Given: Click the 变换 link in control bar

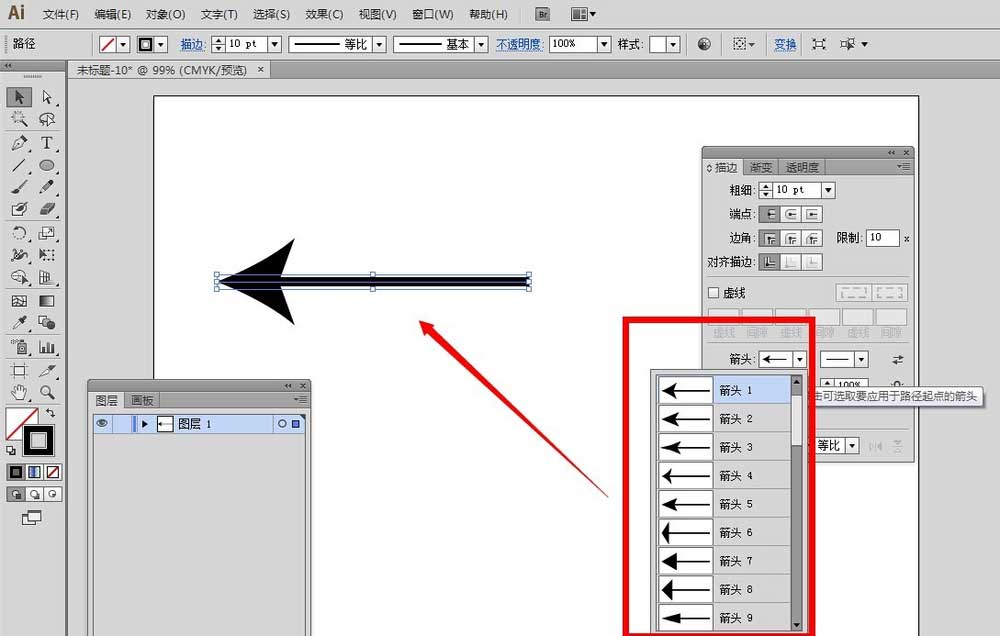Looking at the screenshot, I should coord(785,44).
